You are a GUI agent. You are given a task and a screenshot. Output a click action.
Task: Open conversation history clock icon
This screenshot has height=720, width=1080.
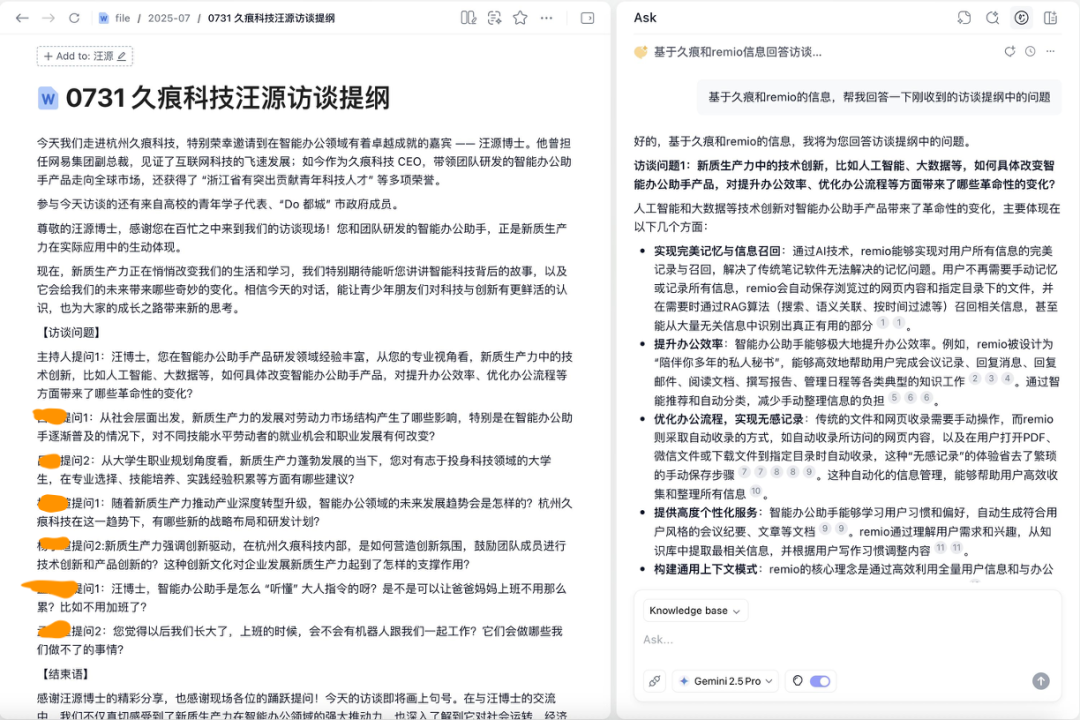click(1030, 51)
